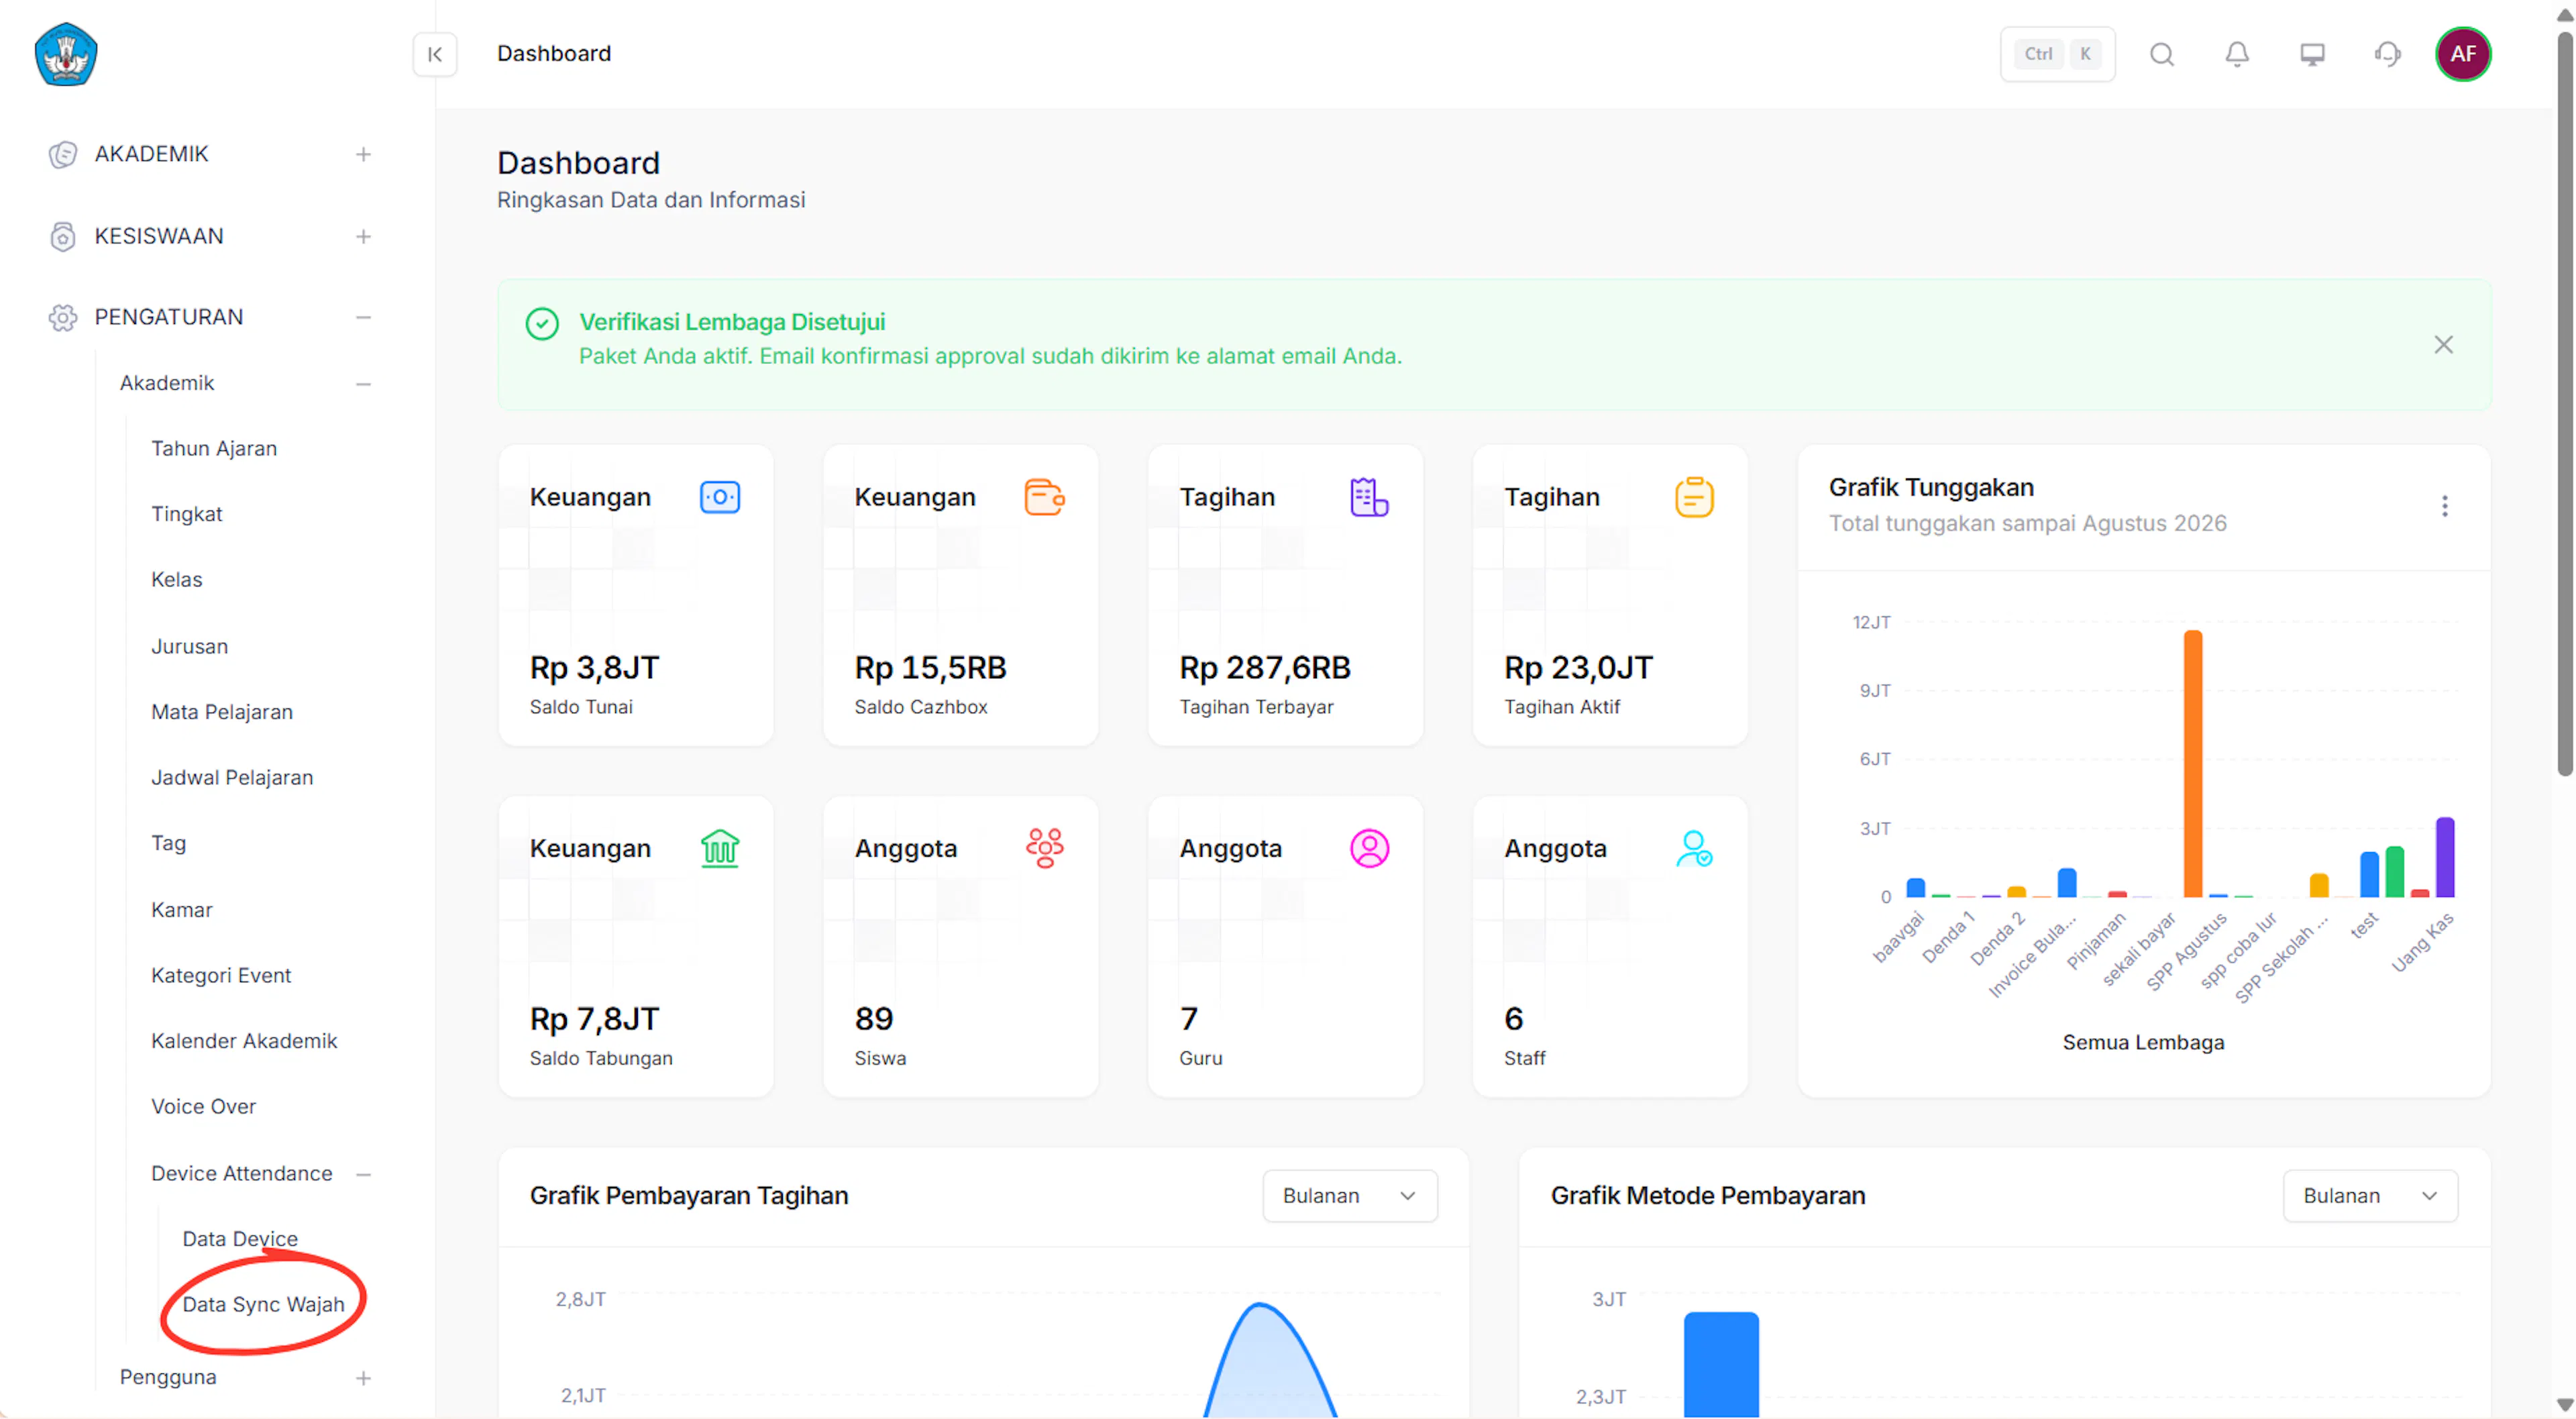Screen dimensions: 2576x1419
Task: Open notifications bell
Action: click(2237, 54)
